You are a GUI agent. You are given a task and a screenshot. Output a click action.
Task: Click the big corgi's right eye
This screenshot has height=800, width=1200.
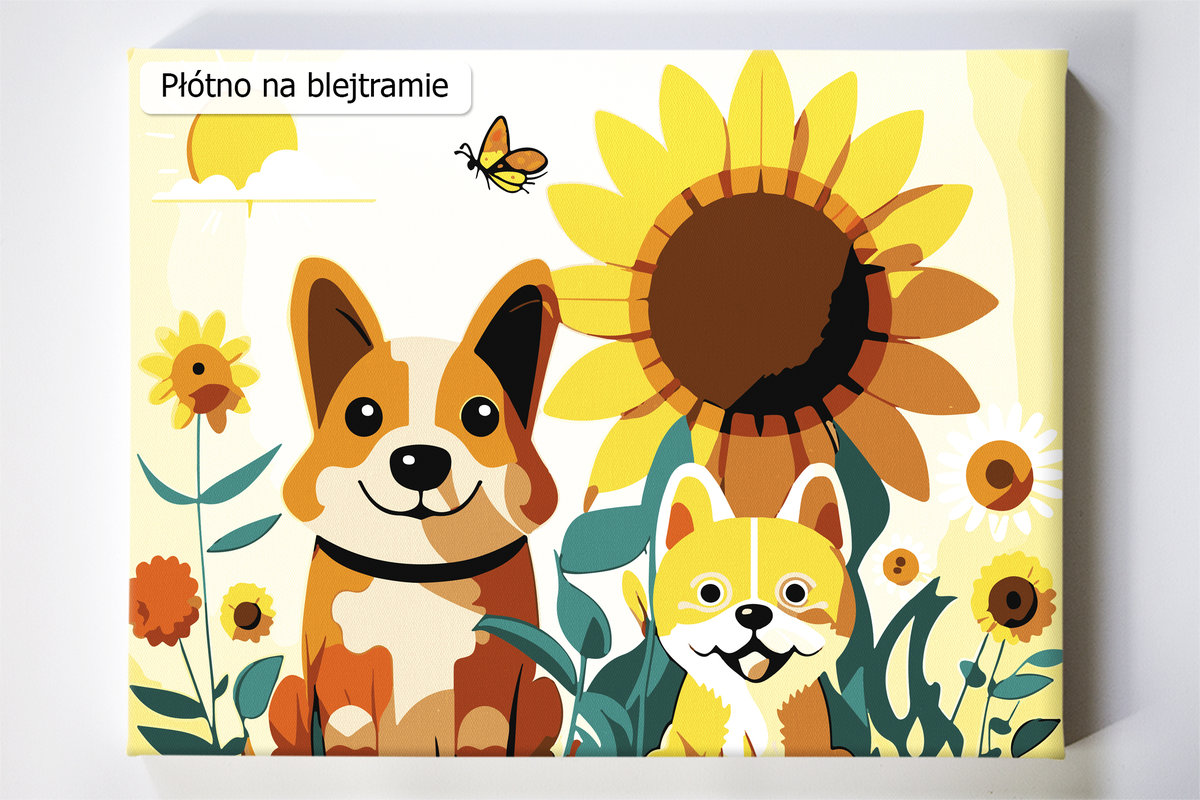click(480, 416)
